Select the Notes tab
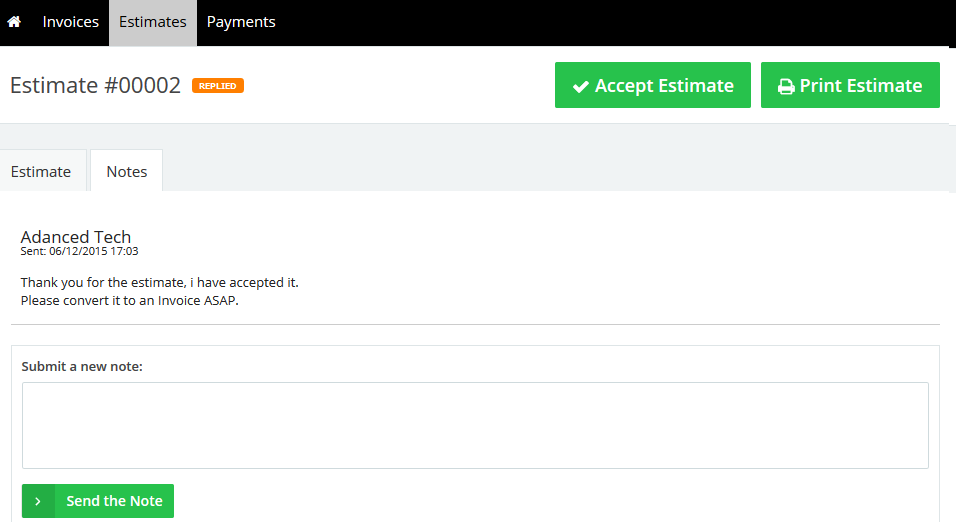This screenshot has width=956, height=522. (x=127, y=171)
